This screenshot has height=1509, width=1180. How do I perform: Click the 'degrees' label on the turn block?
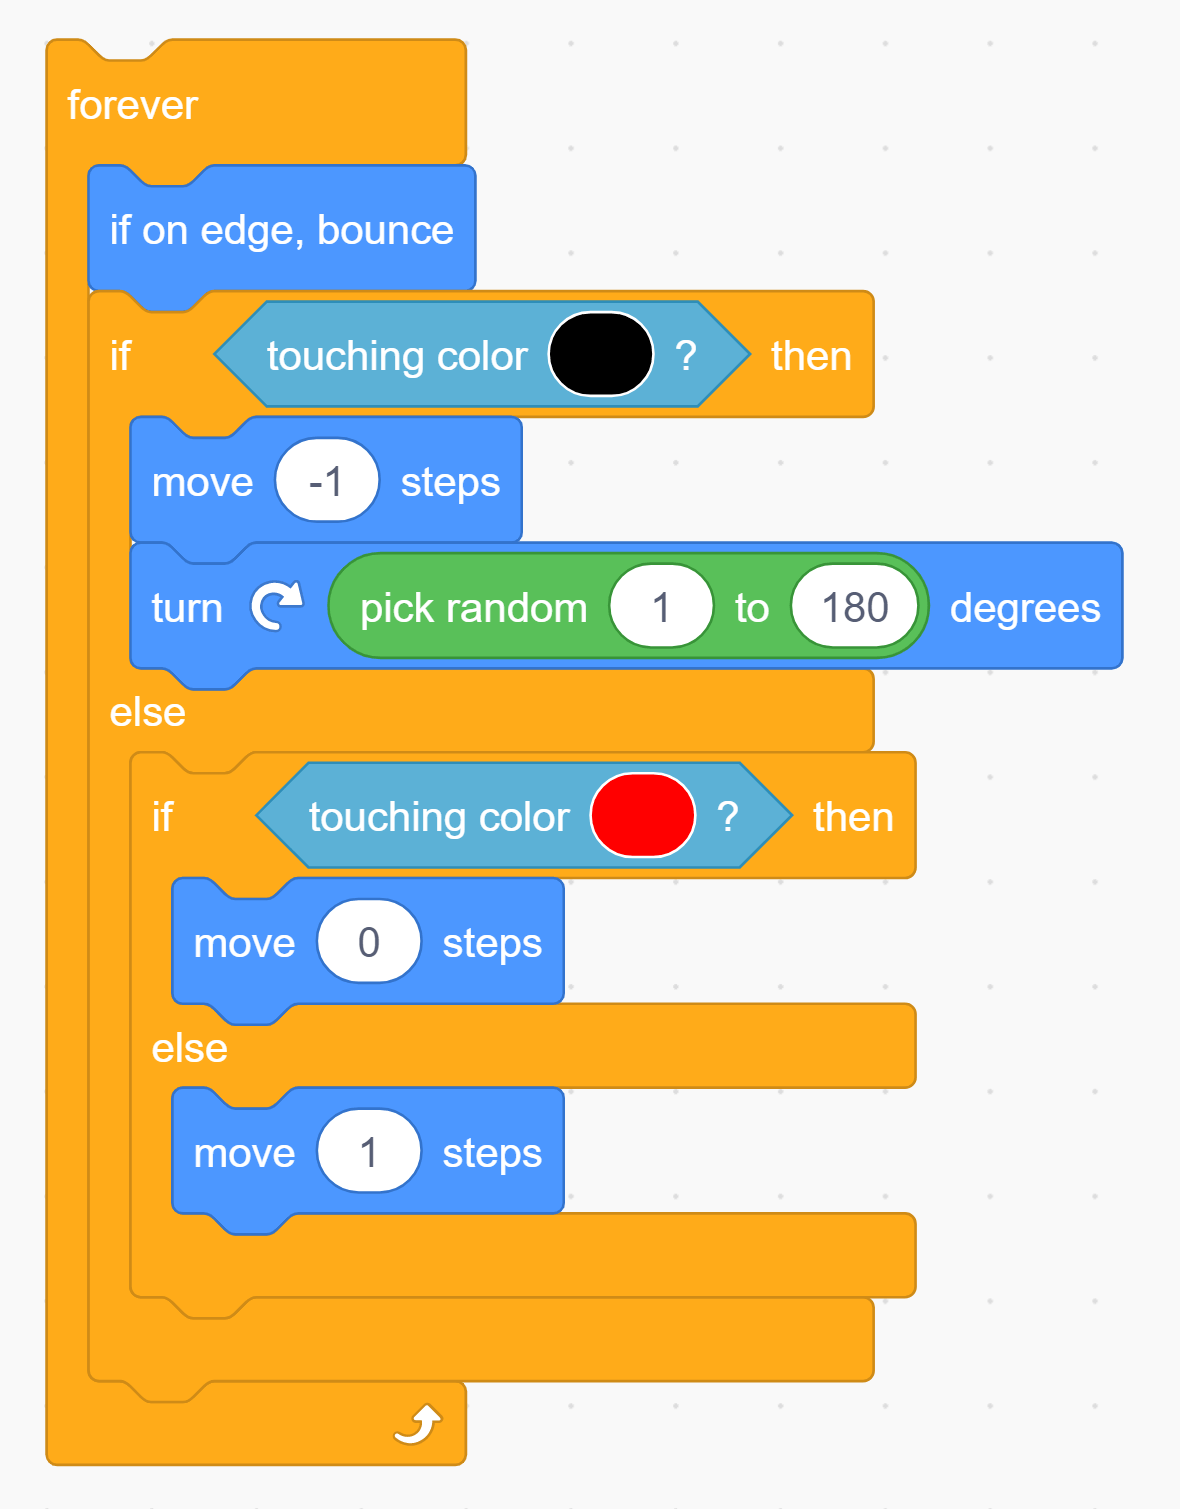[1024, 608]
